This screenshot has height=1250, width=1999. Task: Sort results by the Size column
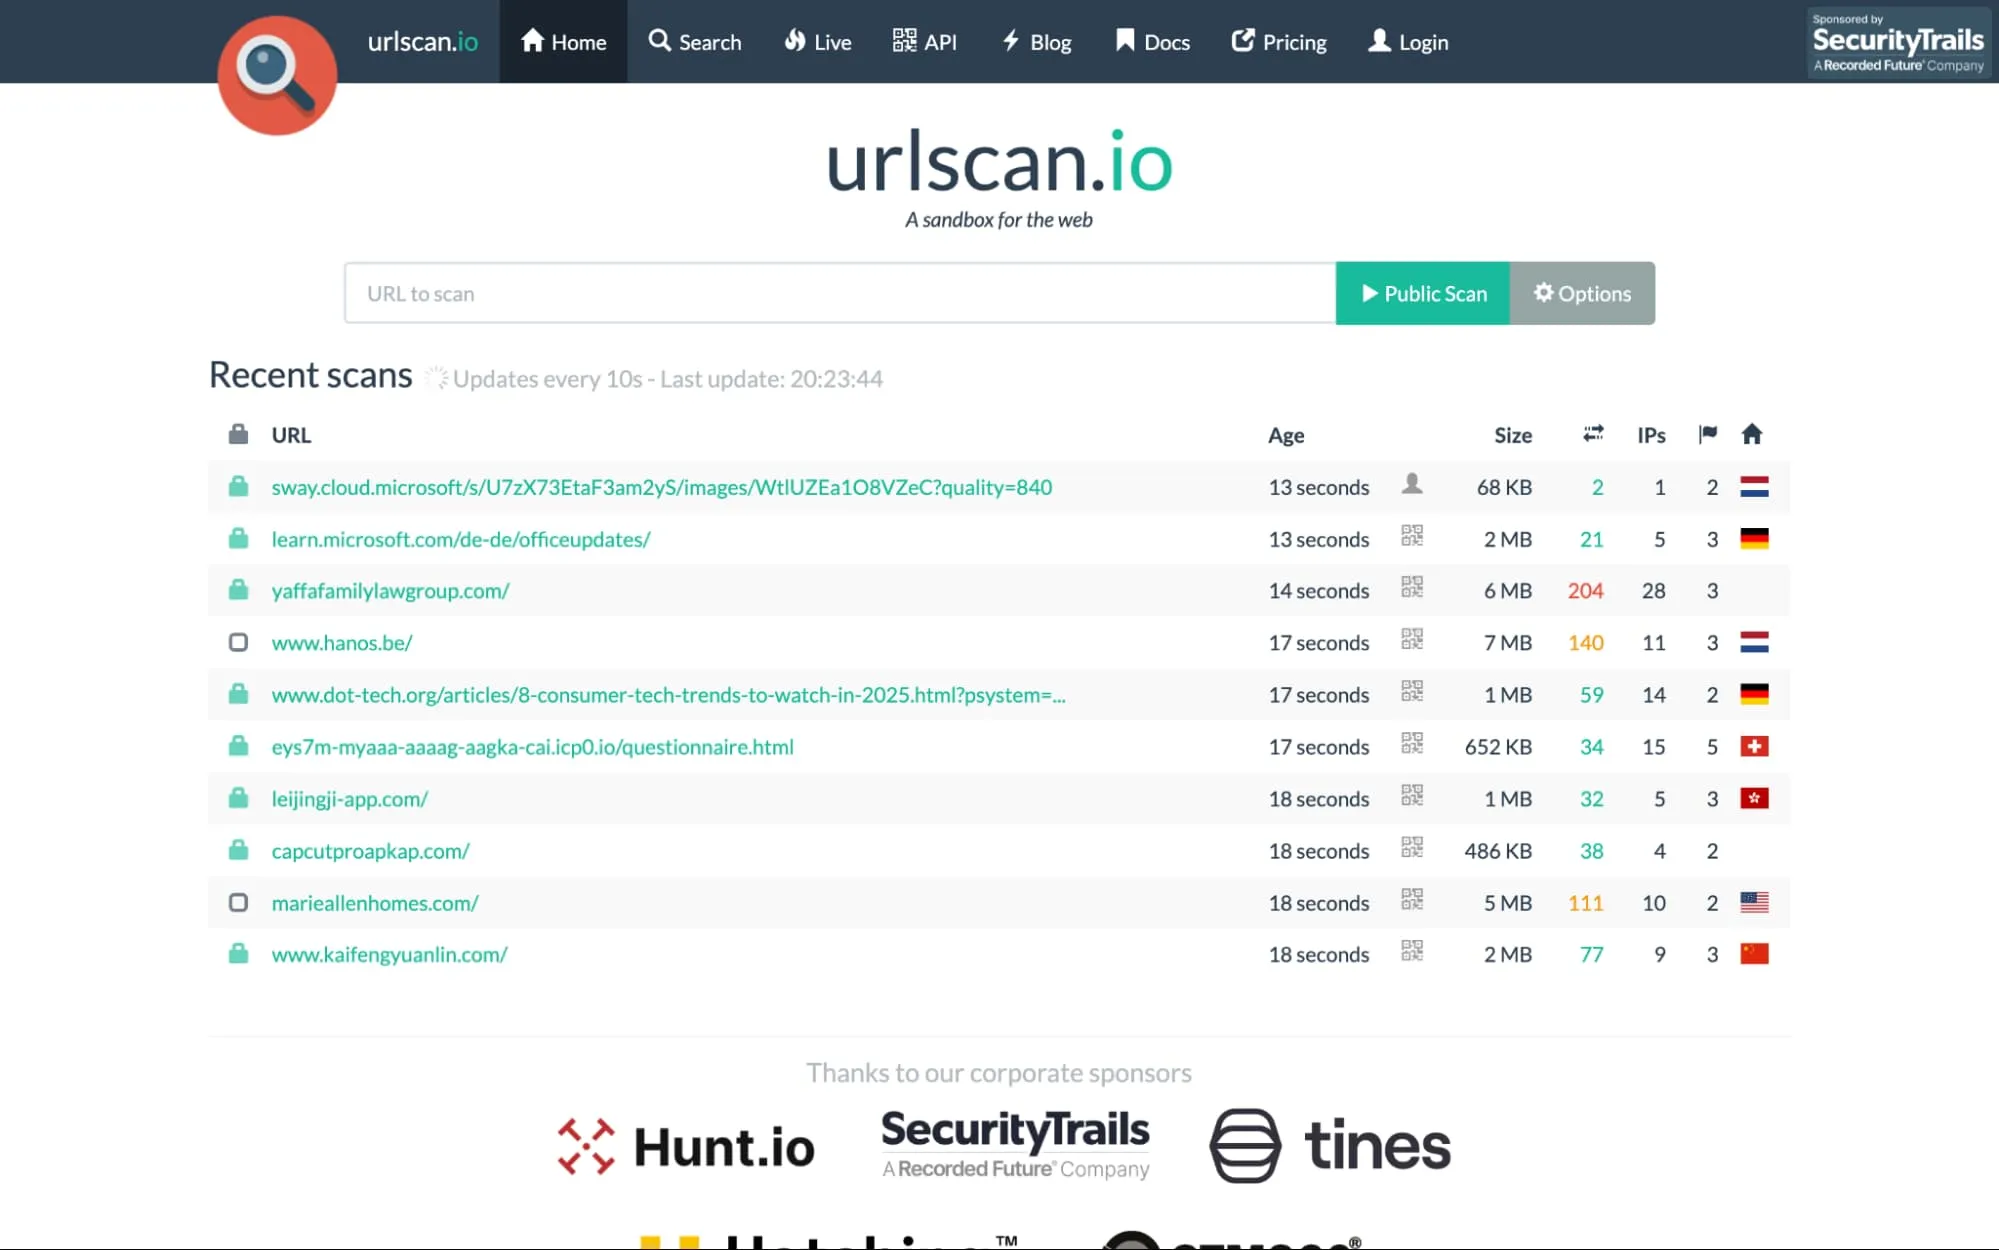[1512, 435]
